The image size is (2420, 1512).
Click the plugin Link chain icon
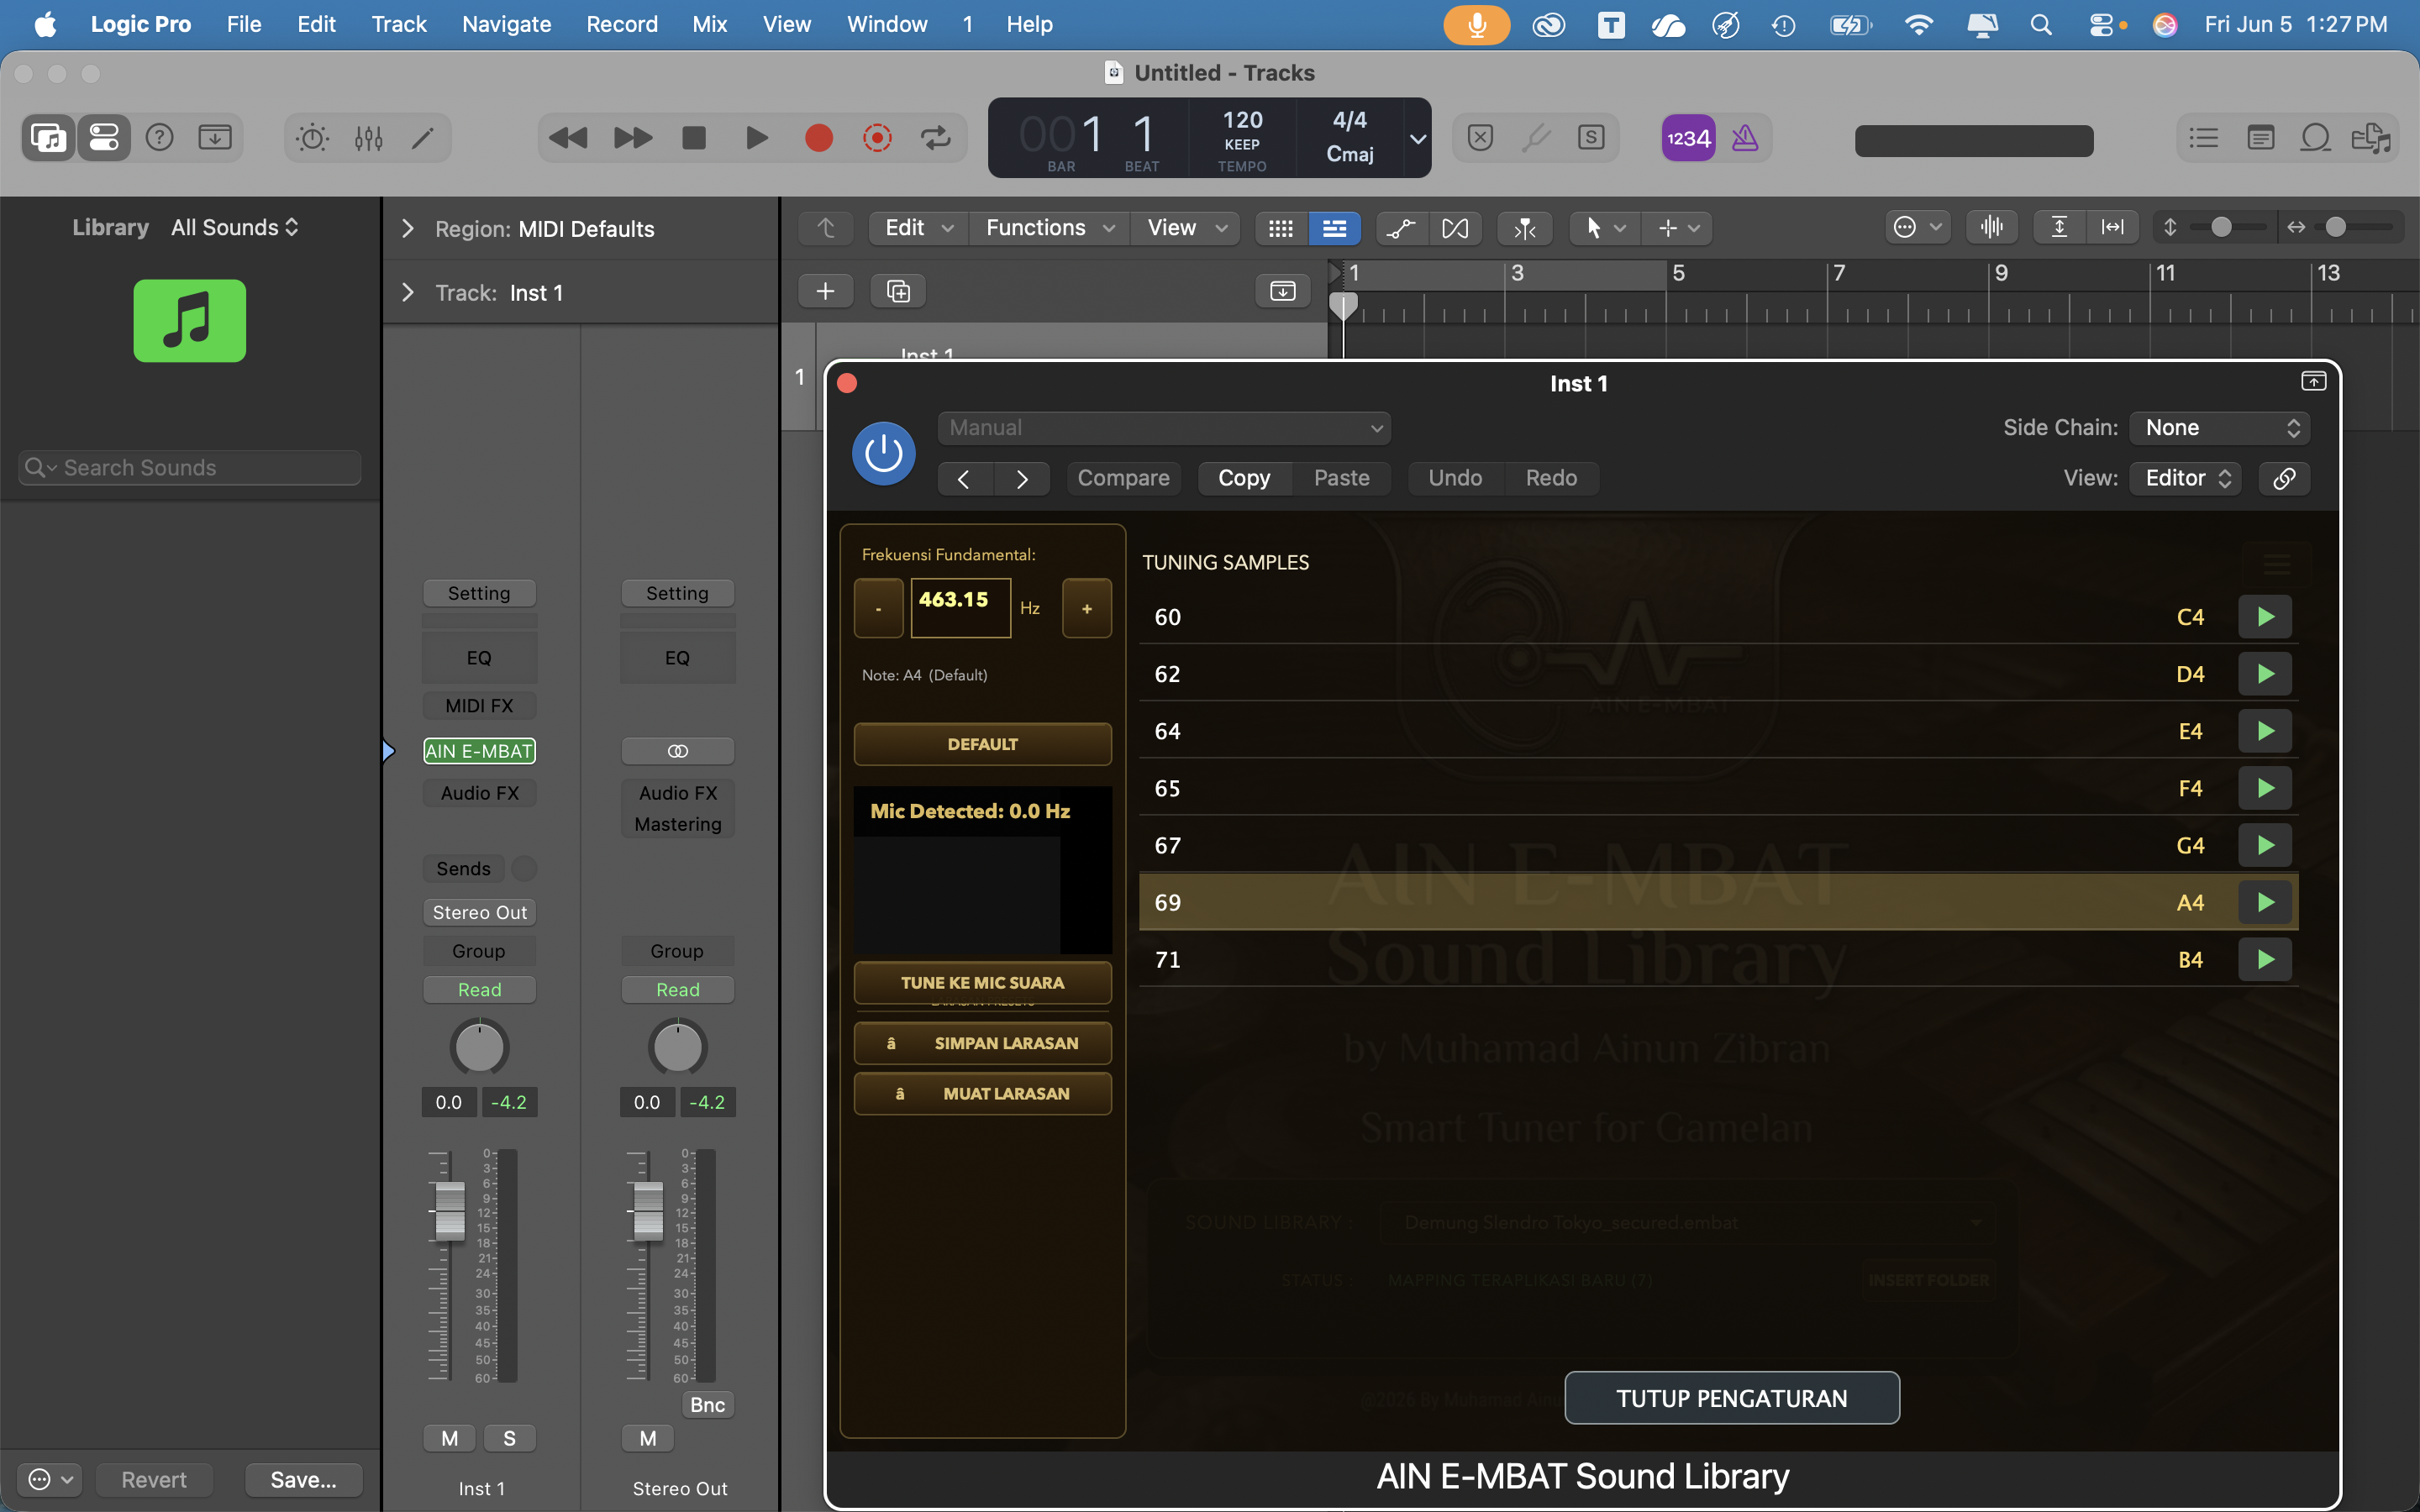coord(2284,478)
